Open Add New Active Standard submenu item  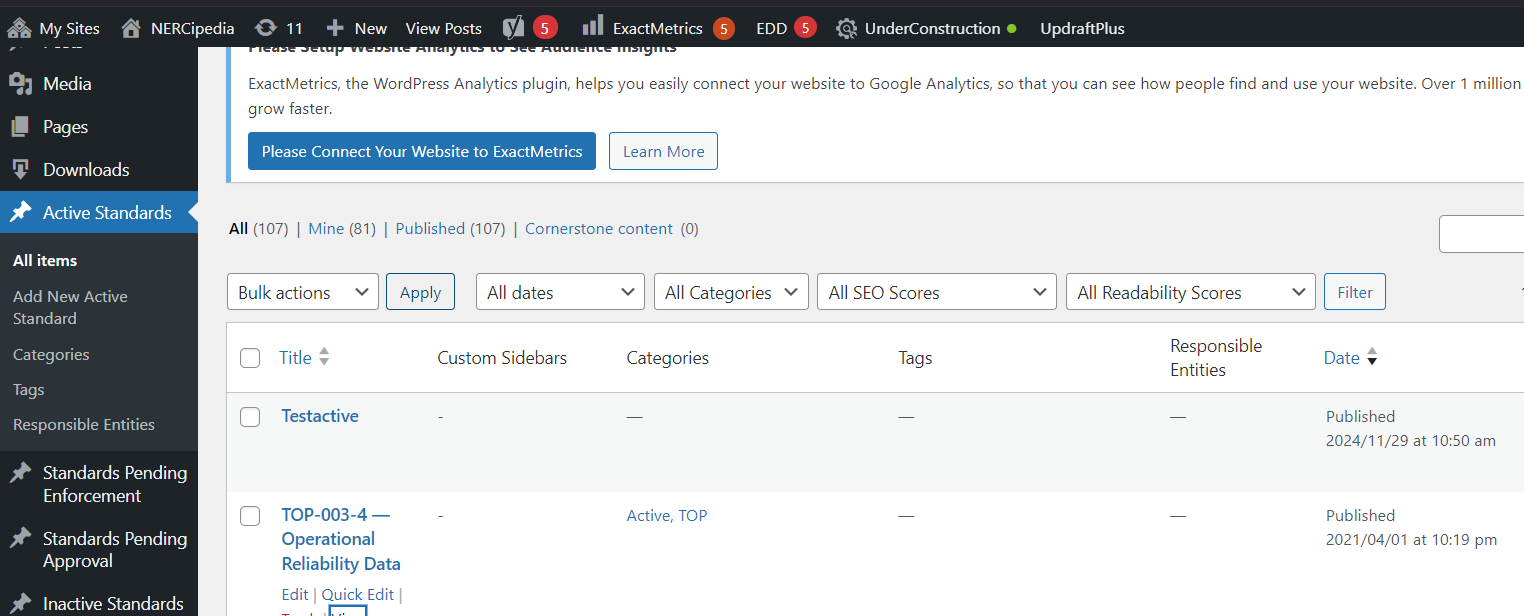pos(70,307)
